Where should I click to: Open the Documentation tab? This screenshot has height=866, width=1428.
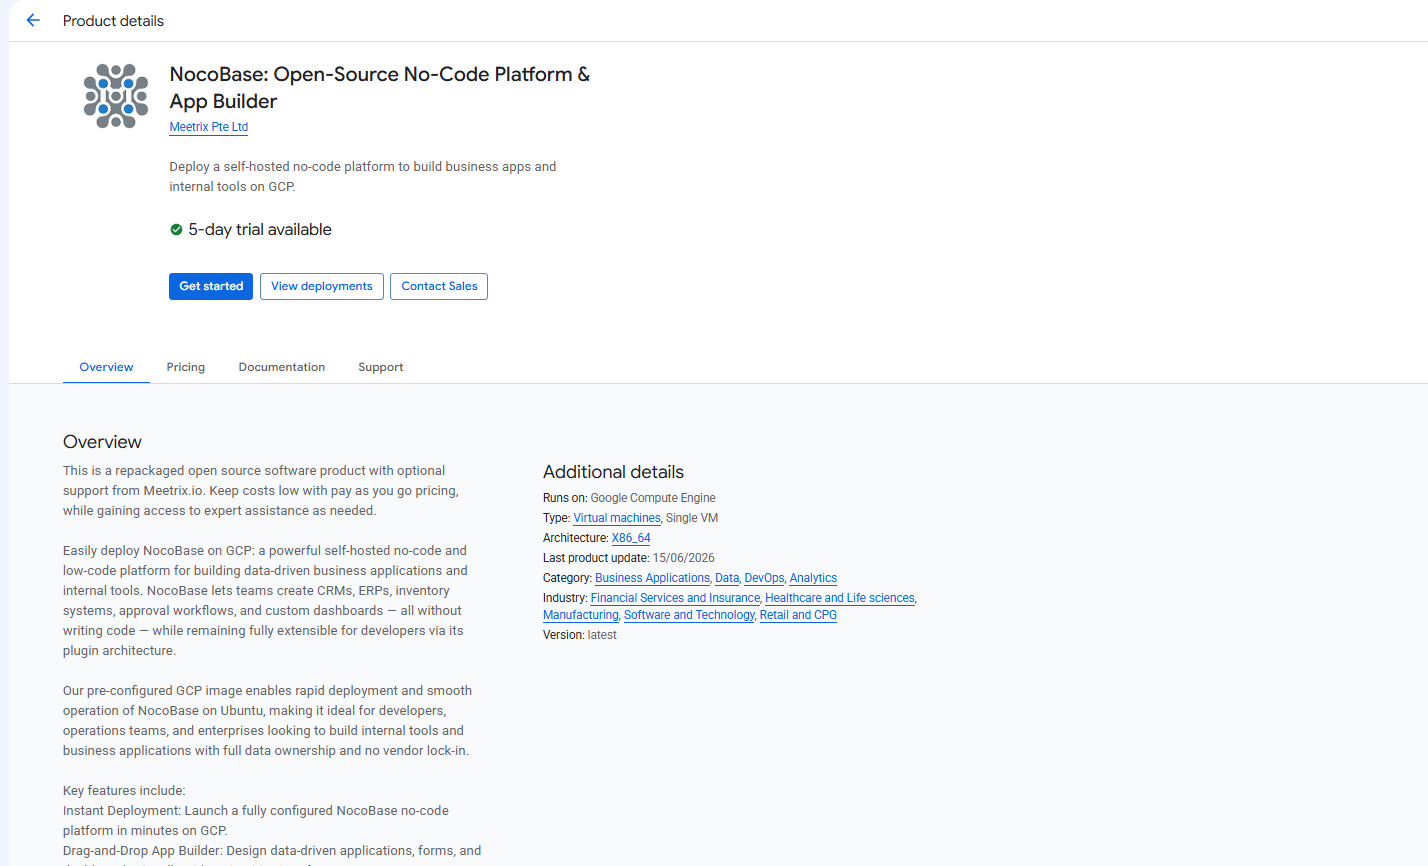pyautogui.click(x=282, y=367)
